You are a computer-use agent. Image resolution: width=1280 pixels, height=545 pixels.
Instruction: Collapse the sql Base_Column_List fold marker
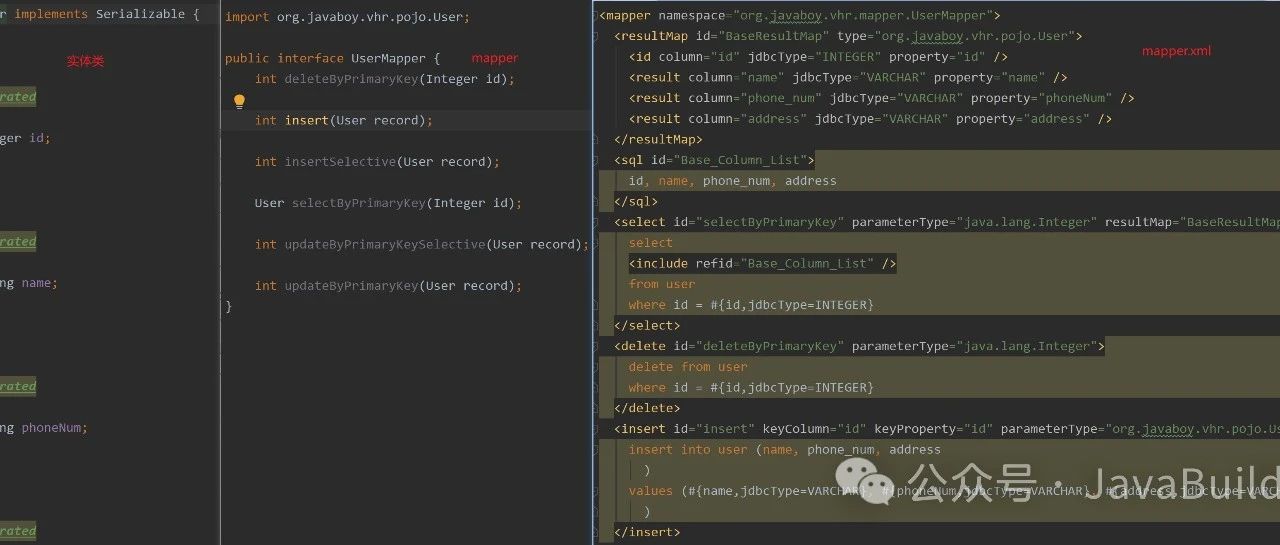point(596,161)
